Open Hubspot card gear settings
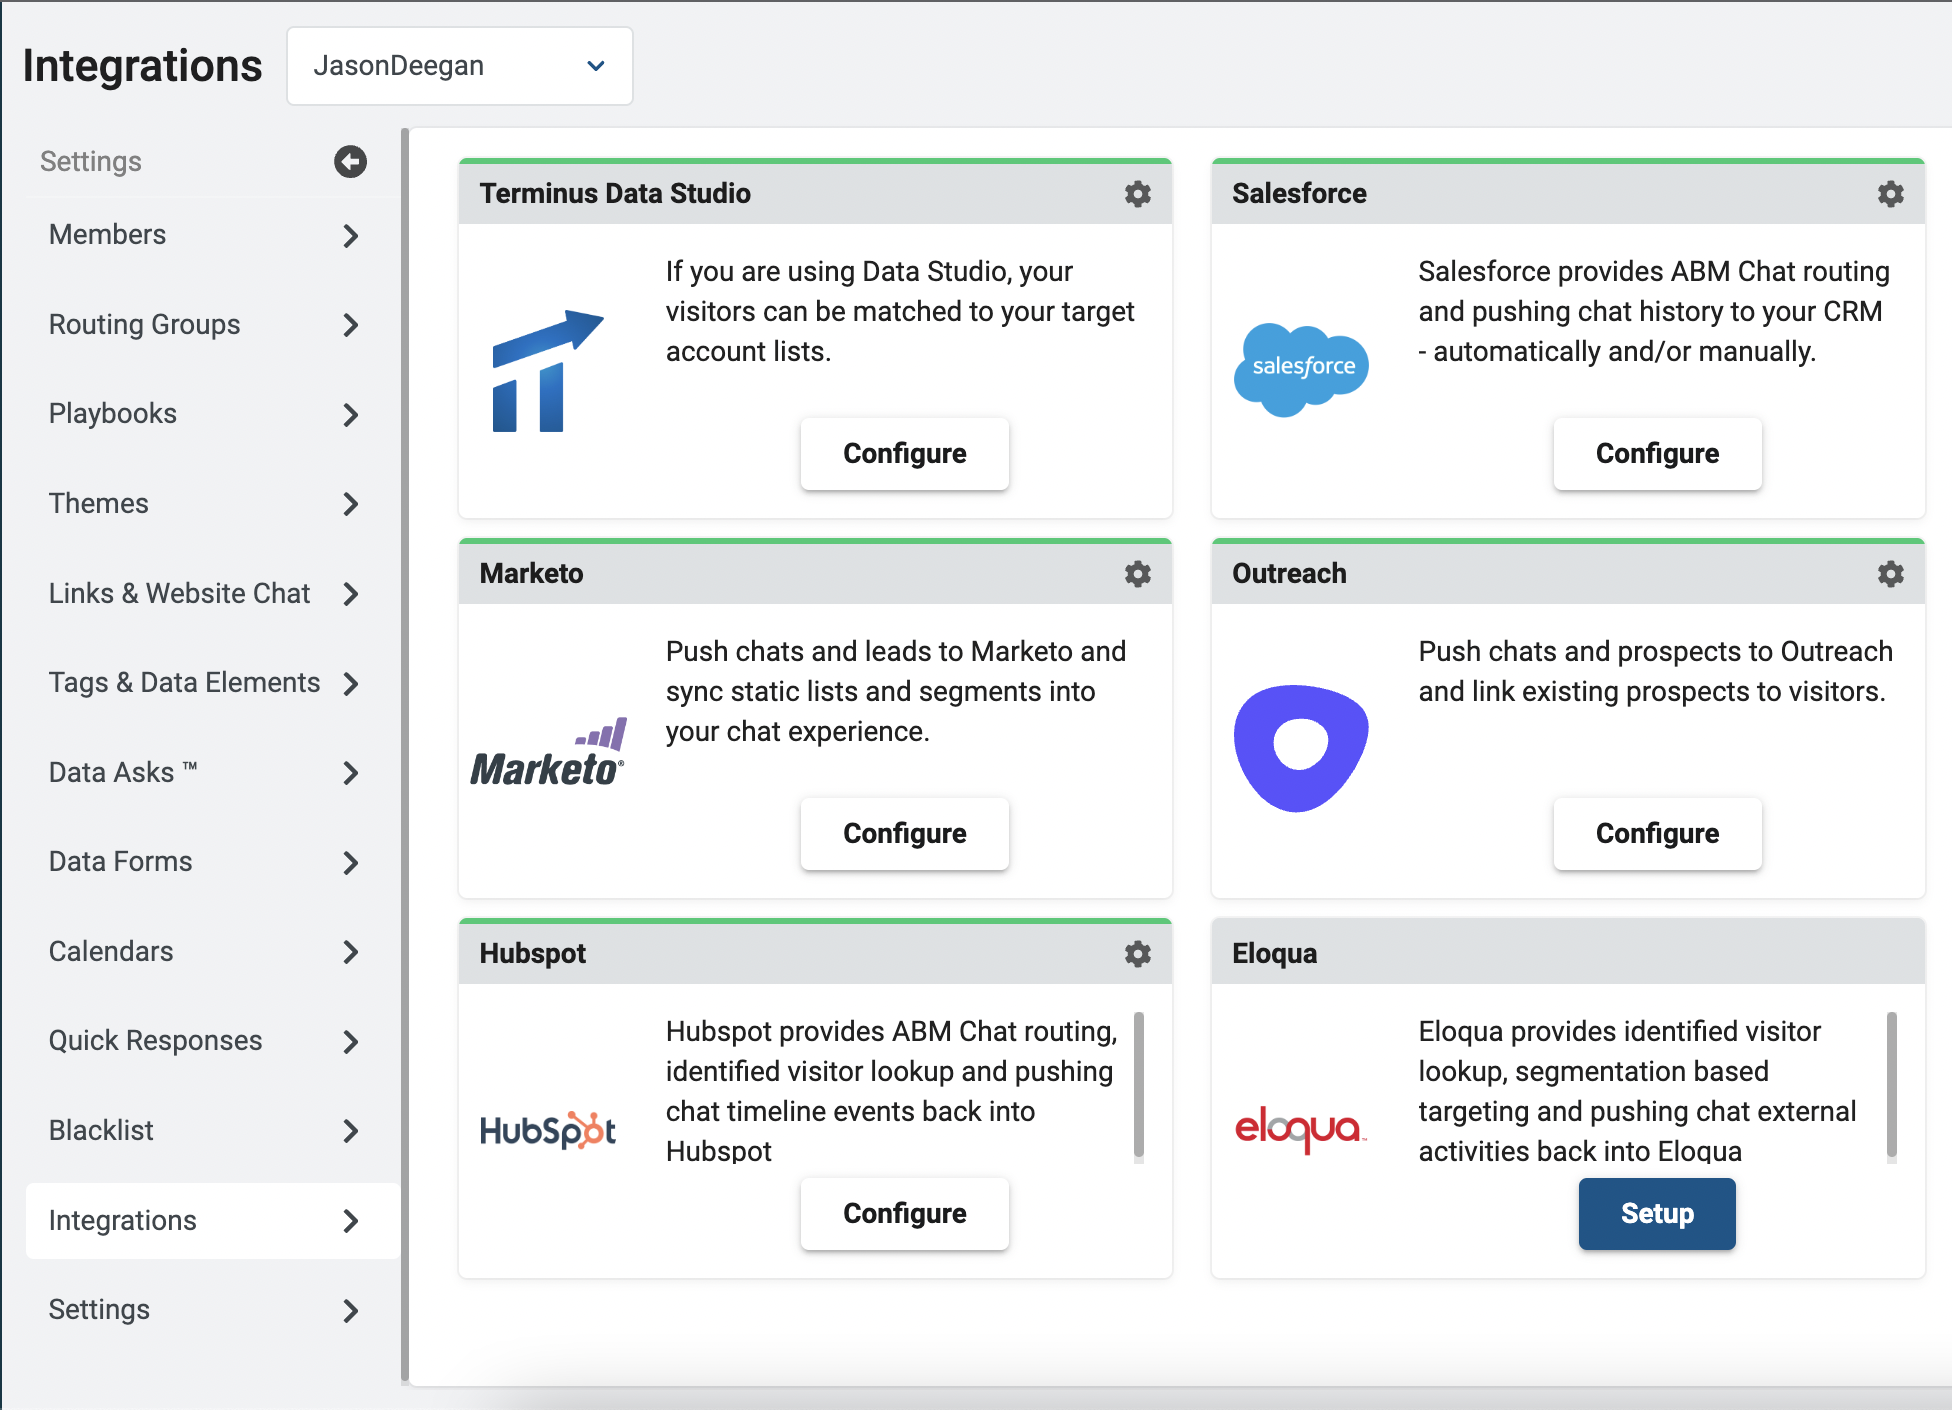The width and height of the screenshot is (1952, 1410). [x=1137, y=954]
